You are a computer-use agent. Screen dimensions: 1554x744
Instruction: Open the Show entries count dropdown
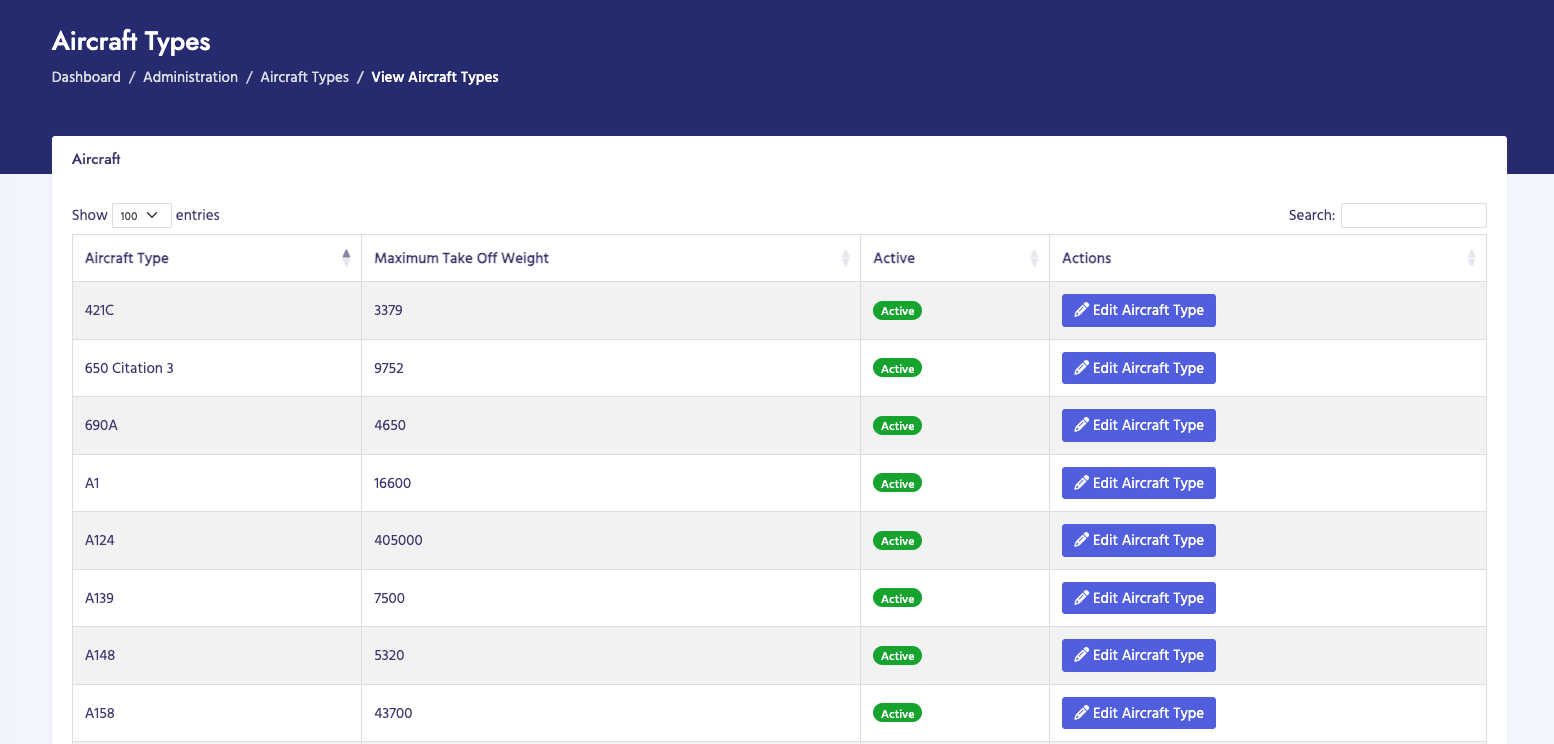[x=141, y=215]
